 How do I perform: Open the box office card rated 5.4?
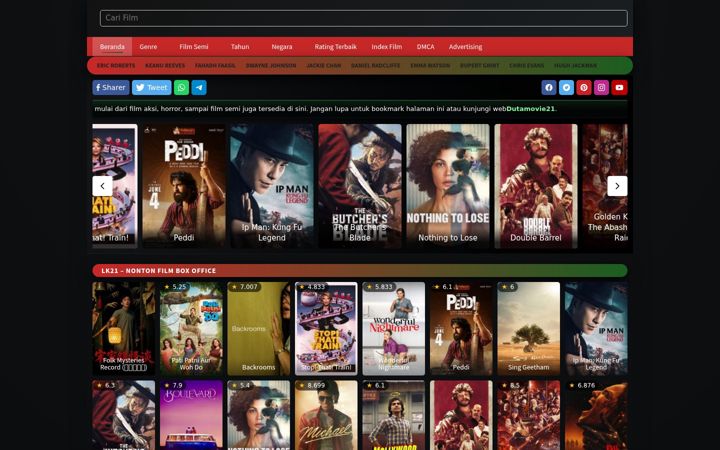pyautogui.click(x=259, y=415)
